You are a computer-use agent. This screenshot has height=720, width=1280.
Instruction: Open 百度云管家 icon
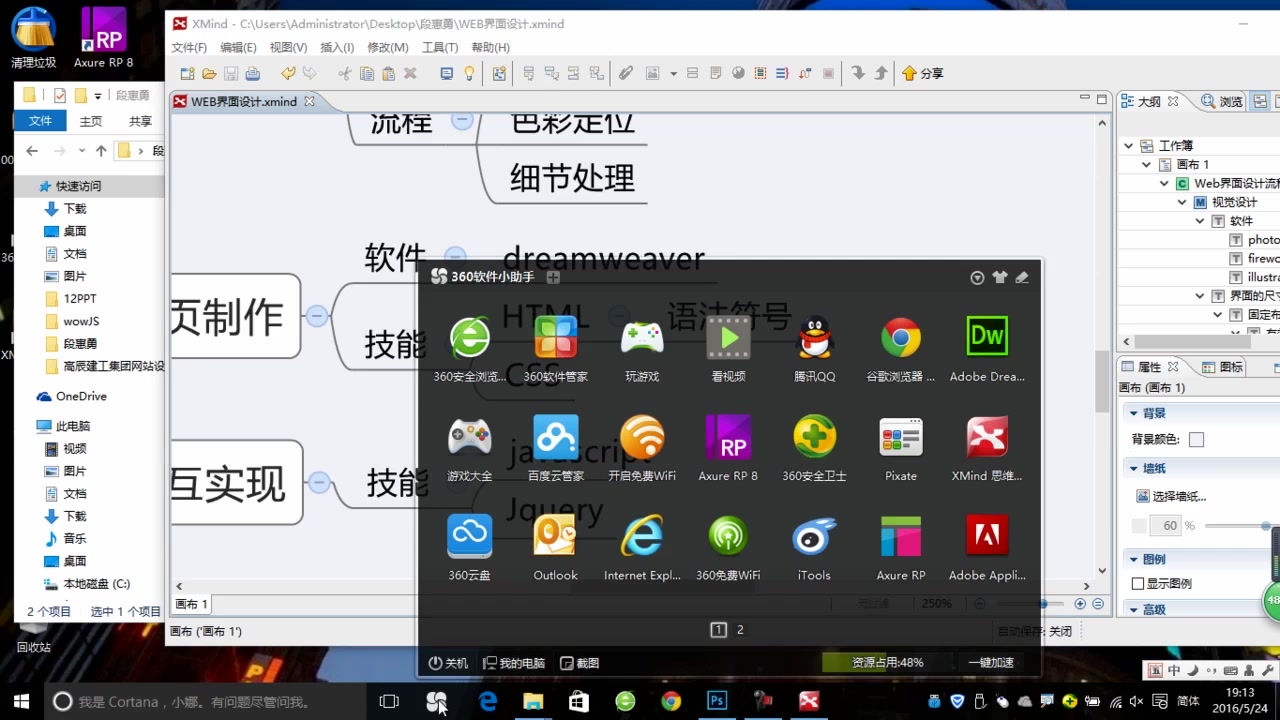(x=556, y=448)
